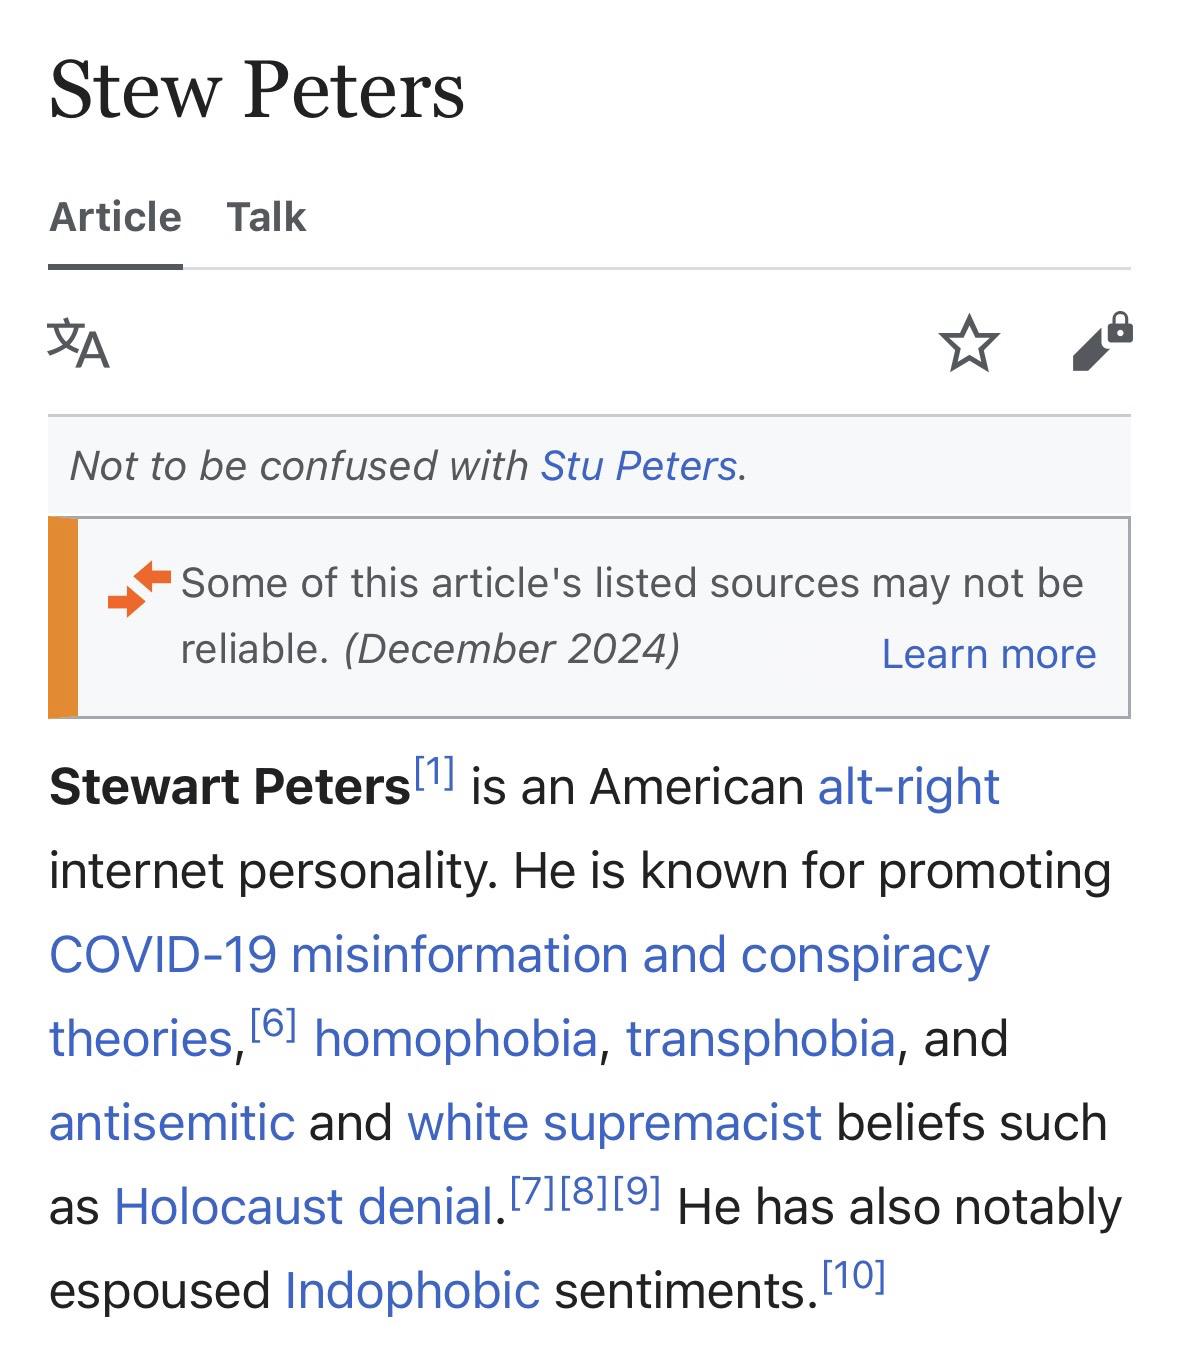The image size is (1179, 1347).
Task: Follow the transphobia link
Action: click(x=760, y=1039)
